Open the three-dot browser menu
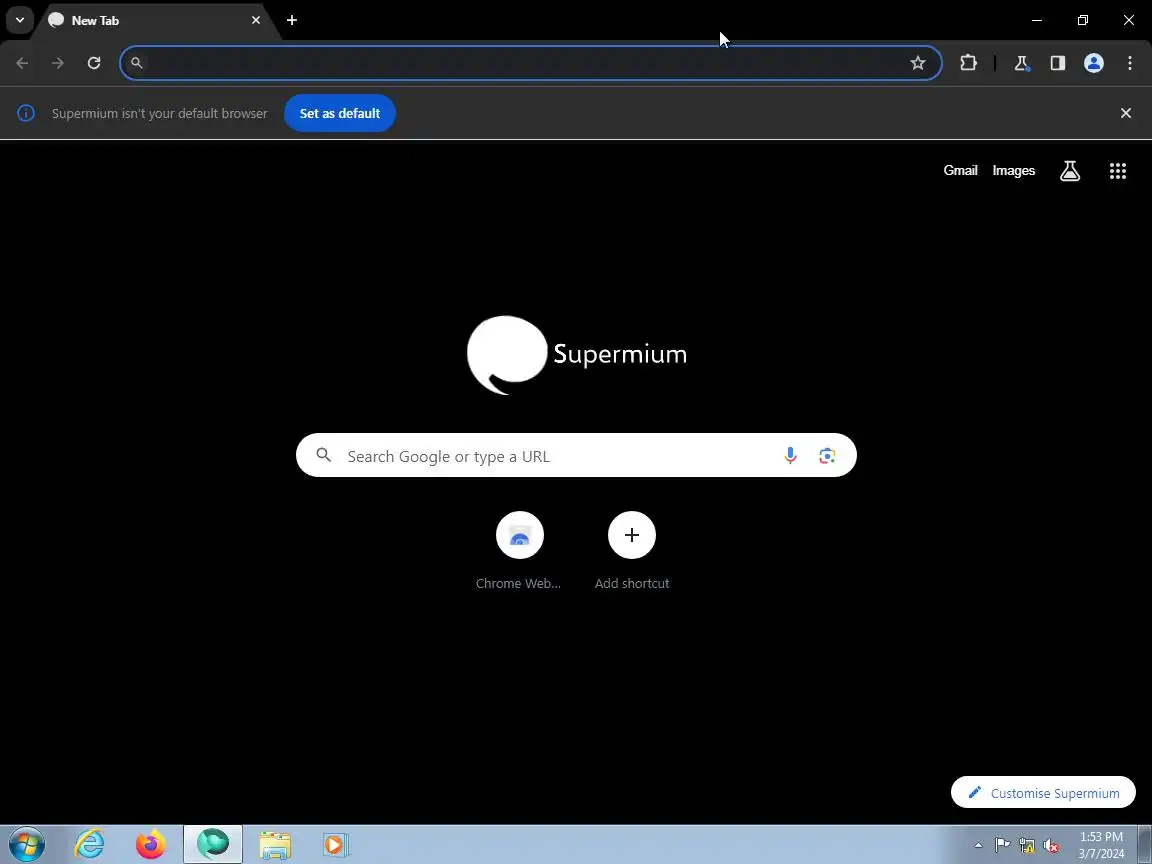The width and height of the screenshot is (1152, 864). (x=1130, y=63)
